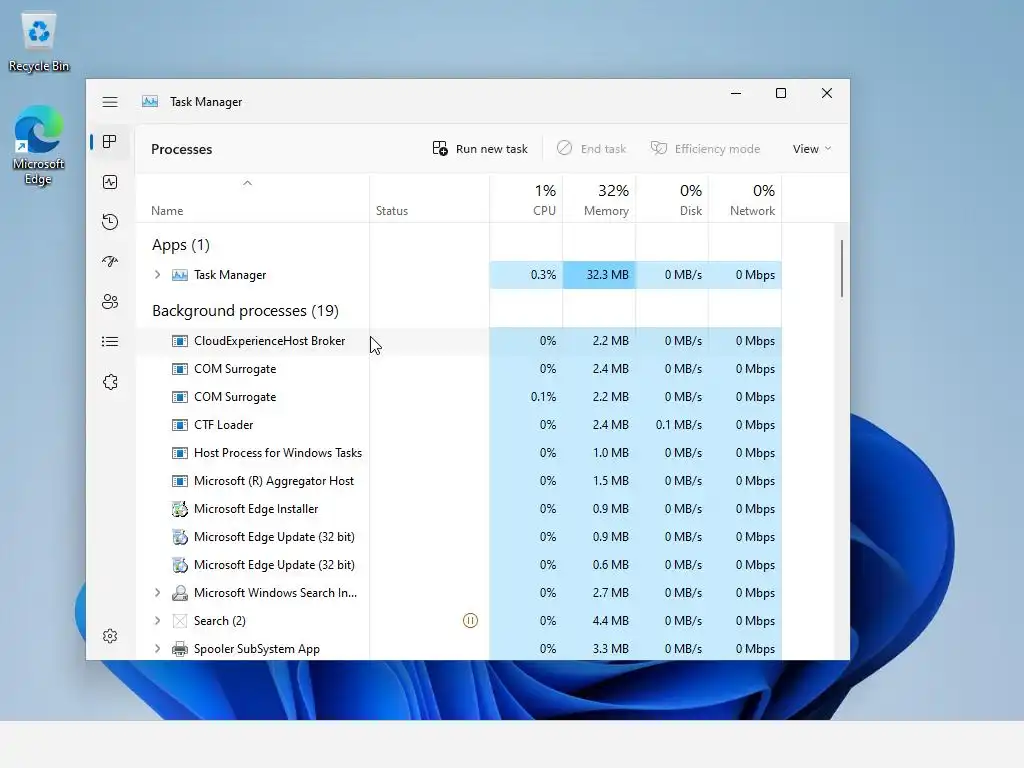Click the Task Manager title bar icon
The image size is (1024, 768).
tap(150, 101)
